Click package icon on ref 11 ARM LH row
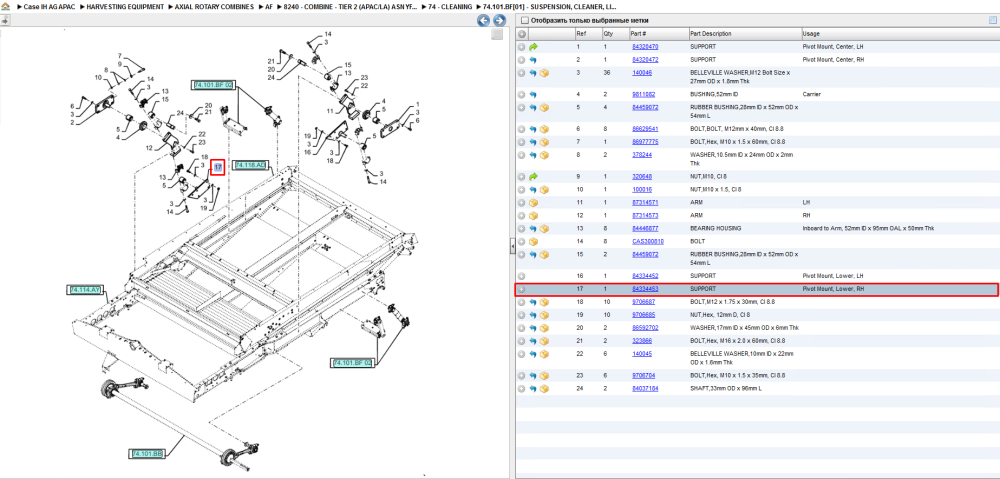Screen dimensions: 1000x479 533,202
